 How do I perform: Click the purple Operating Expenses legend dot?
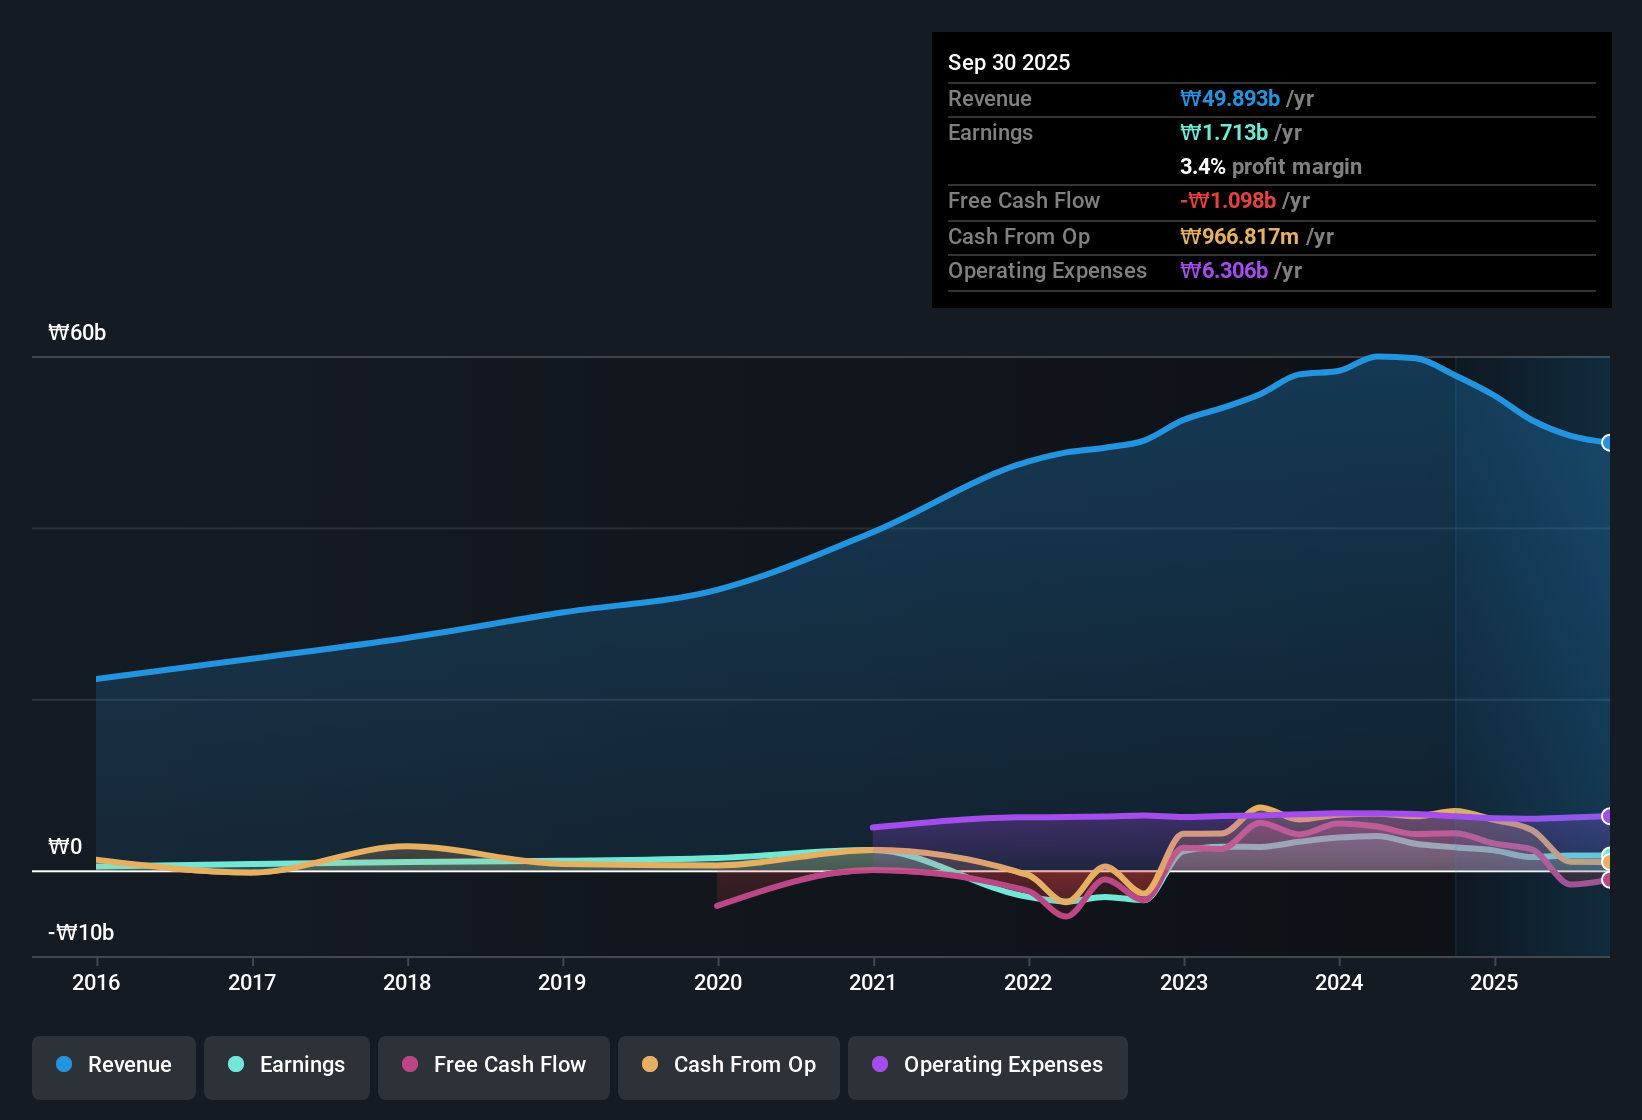(880, 1065)
